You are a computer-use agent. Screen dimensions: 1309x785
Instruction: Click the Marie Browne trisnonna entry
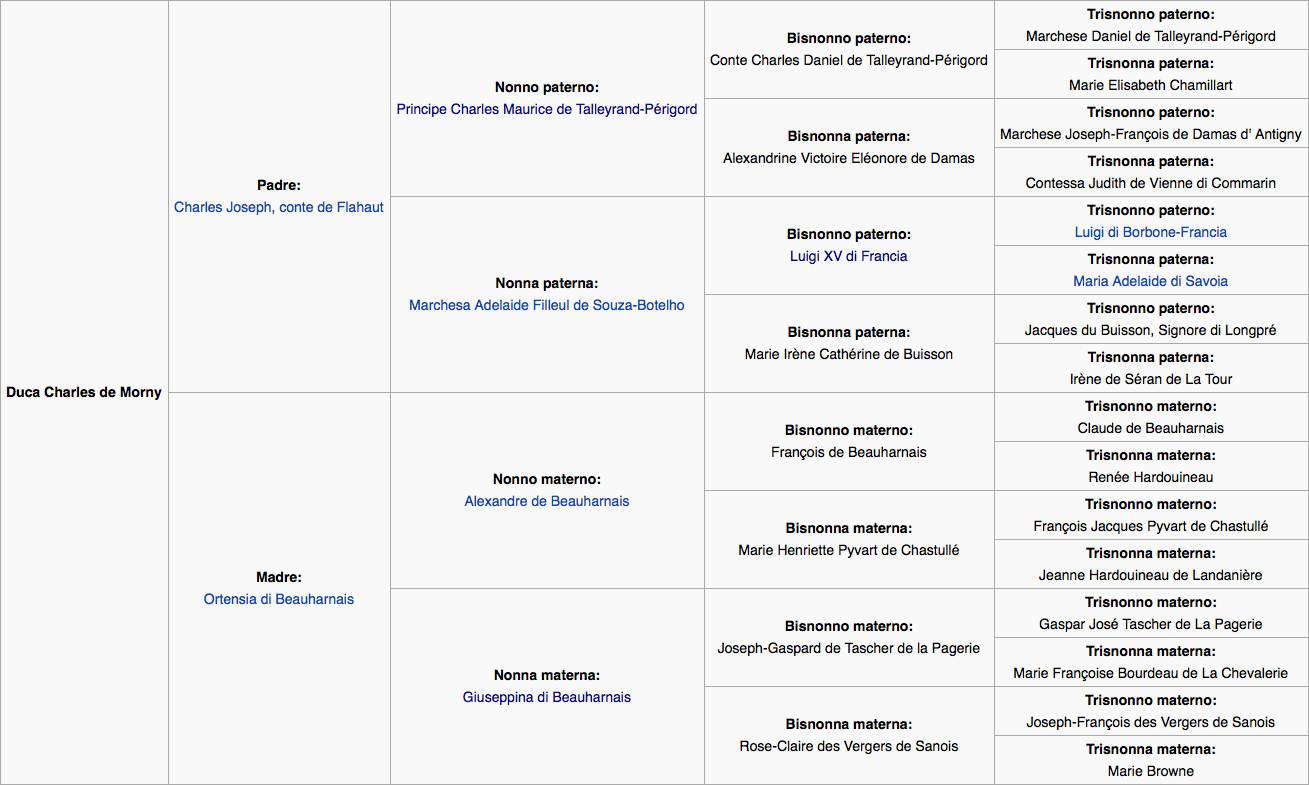(x=1150, y=771)
